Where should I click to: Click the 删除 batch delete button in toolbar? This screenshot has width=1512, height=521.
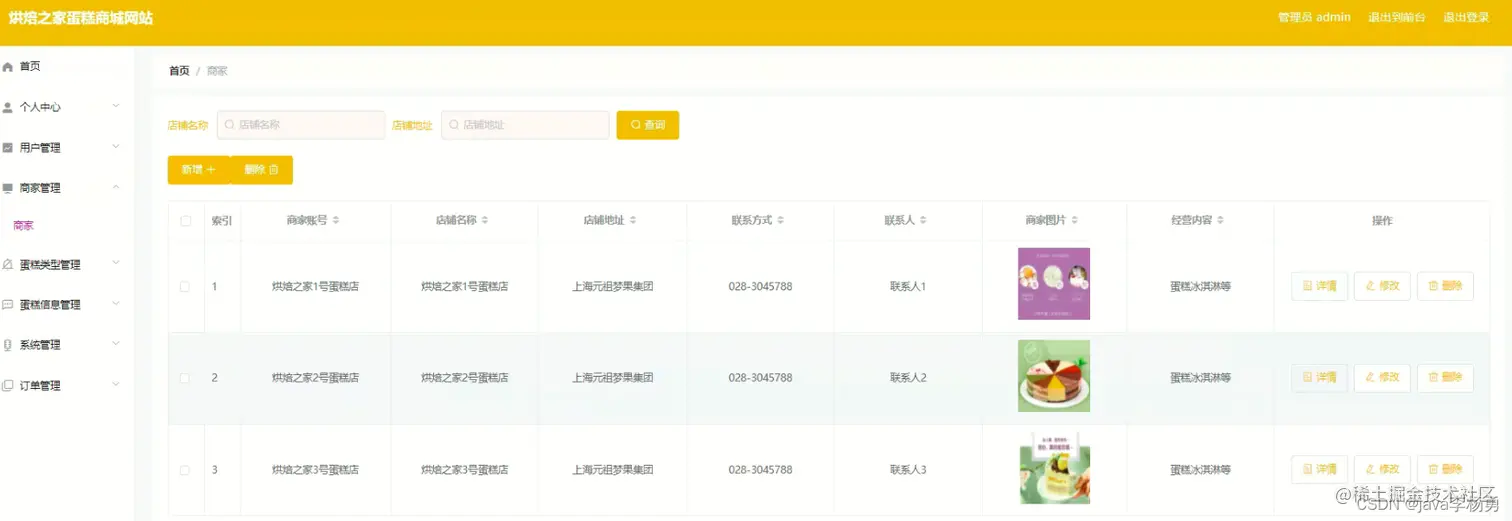coord(262,170)
